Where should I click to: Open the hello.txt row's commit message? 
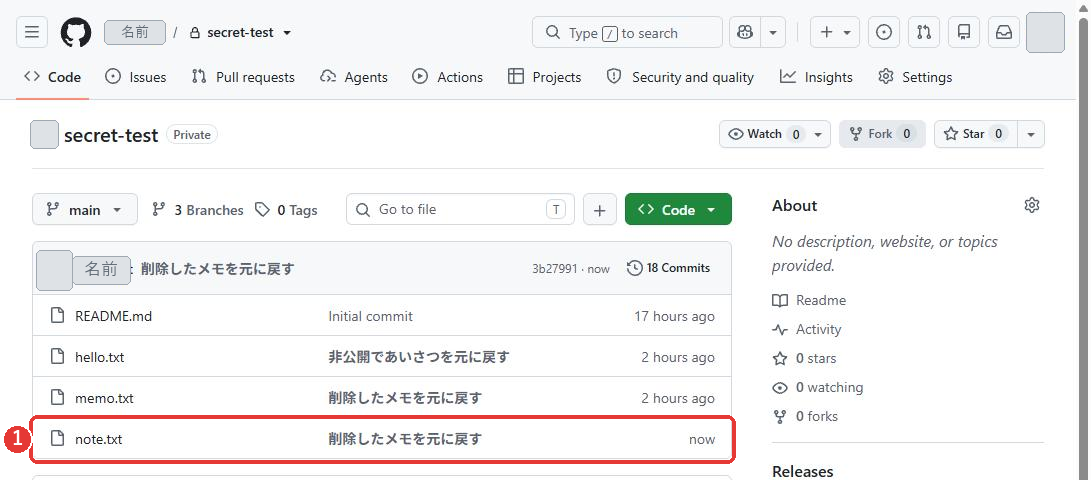(x=419, y=358)
